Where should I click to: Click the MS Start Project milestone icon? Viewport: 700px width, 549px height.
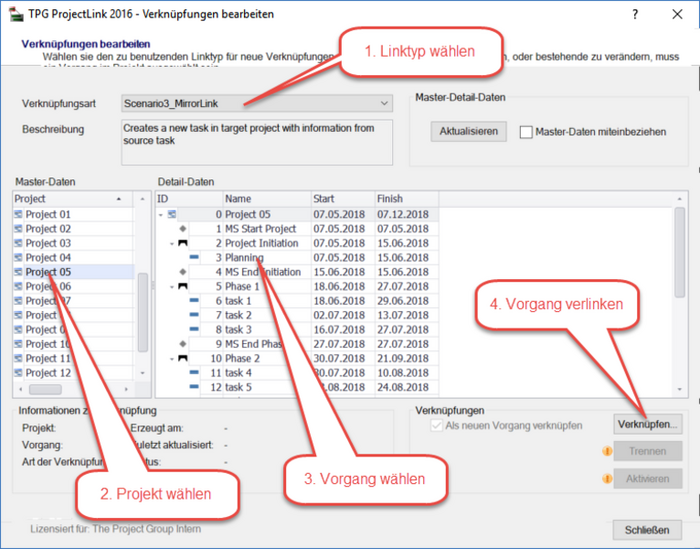[x=183, y=229]
